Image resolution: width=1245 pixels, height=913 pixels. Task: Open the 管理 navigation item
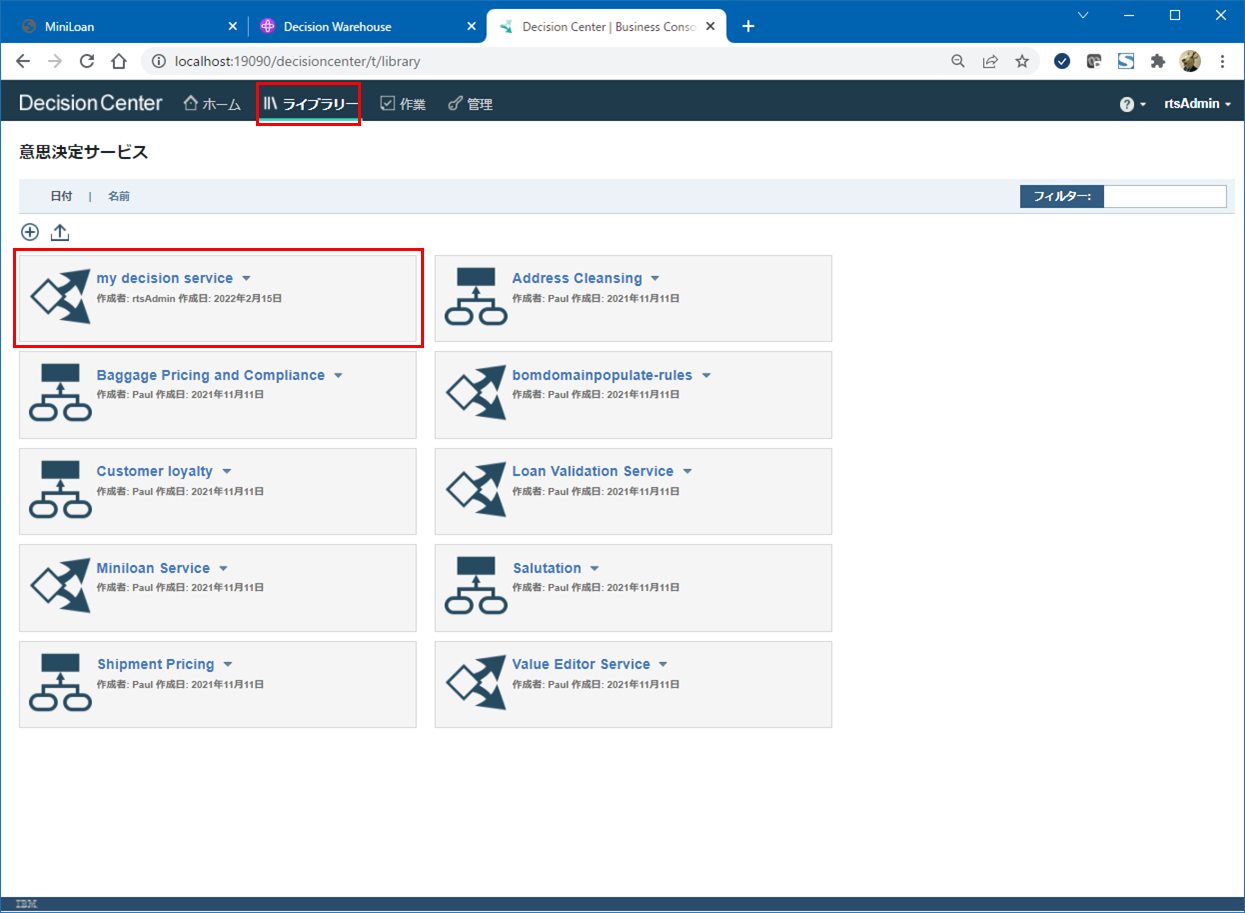tap(470, 104)
